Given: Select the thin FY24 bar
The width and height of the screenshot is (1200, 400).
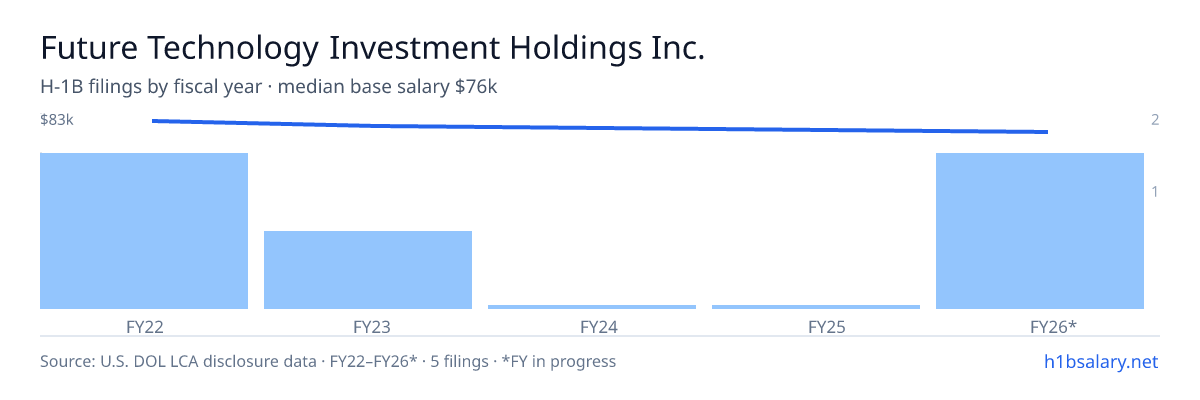Looking at the screenshot, I should [592, 307].
